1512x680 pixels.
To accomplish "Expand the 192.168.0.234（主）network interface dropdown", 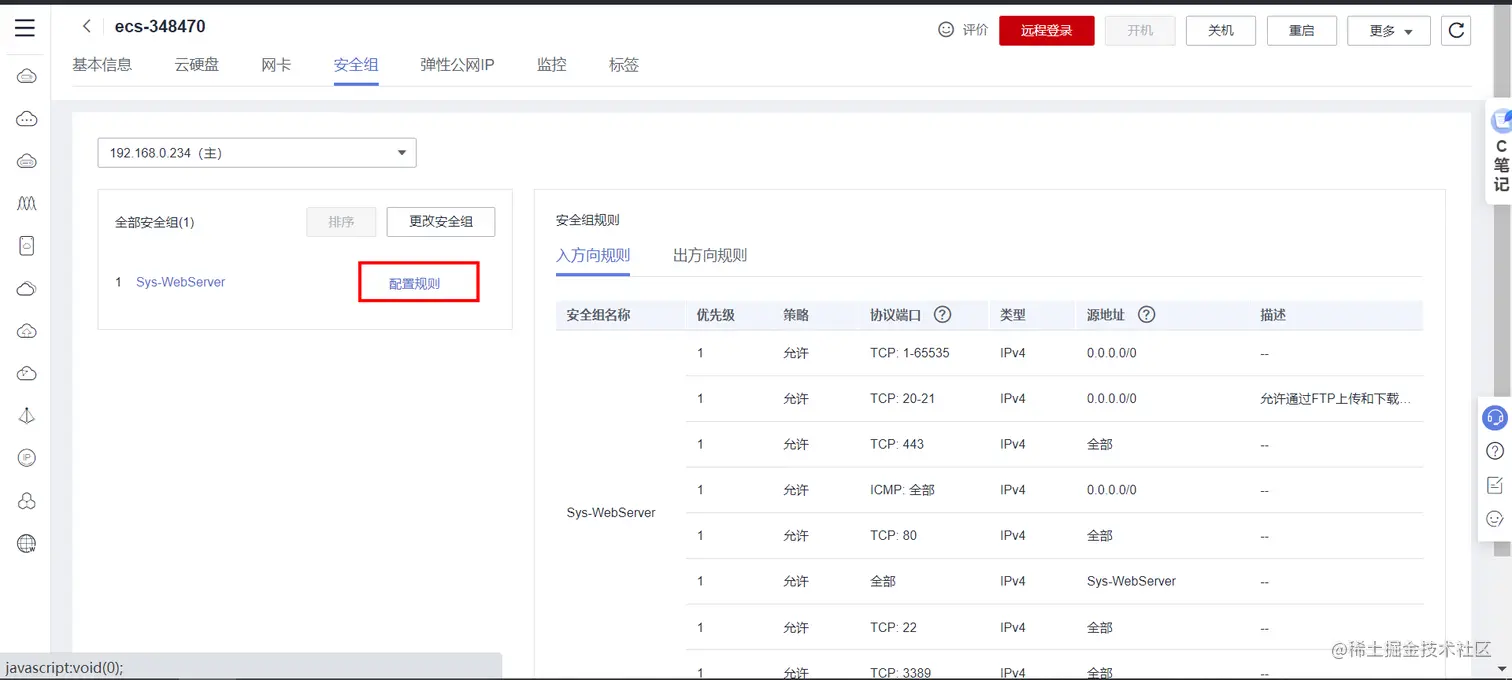I will coord(257,153).
